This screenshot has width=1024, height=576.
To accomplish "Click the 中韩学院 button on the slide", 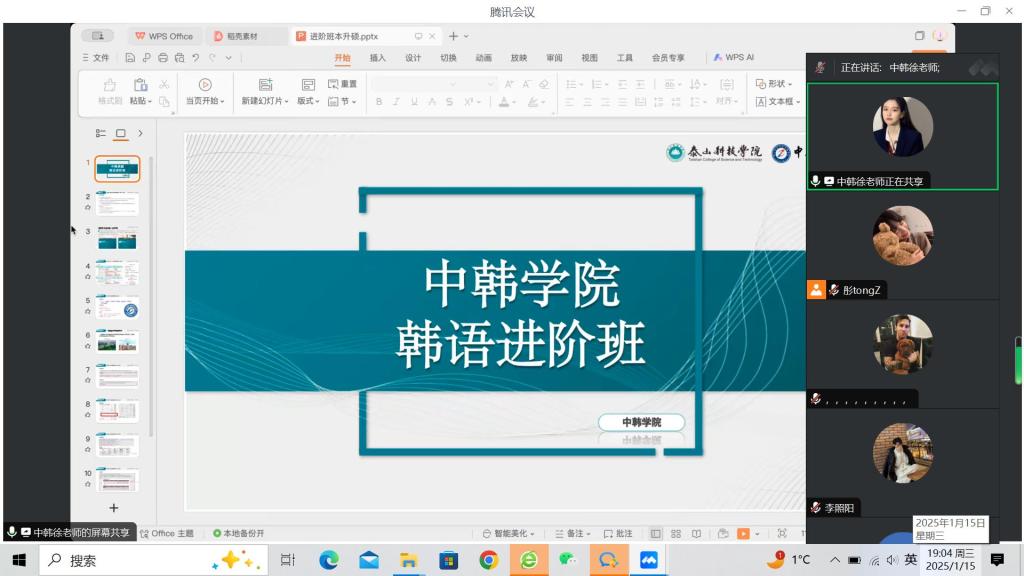I will [641, 423].
